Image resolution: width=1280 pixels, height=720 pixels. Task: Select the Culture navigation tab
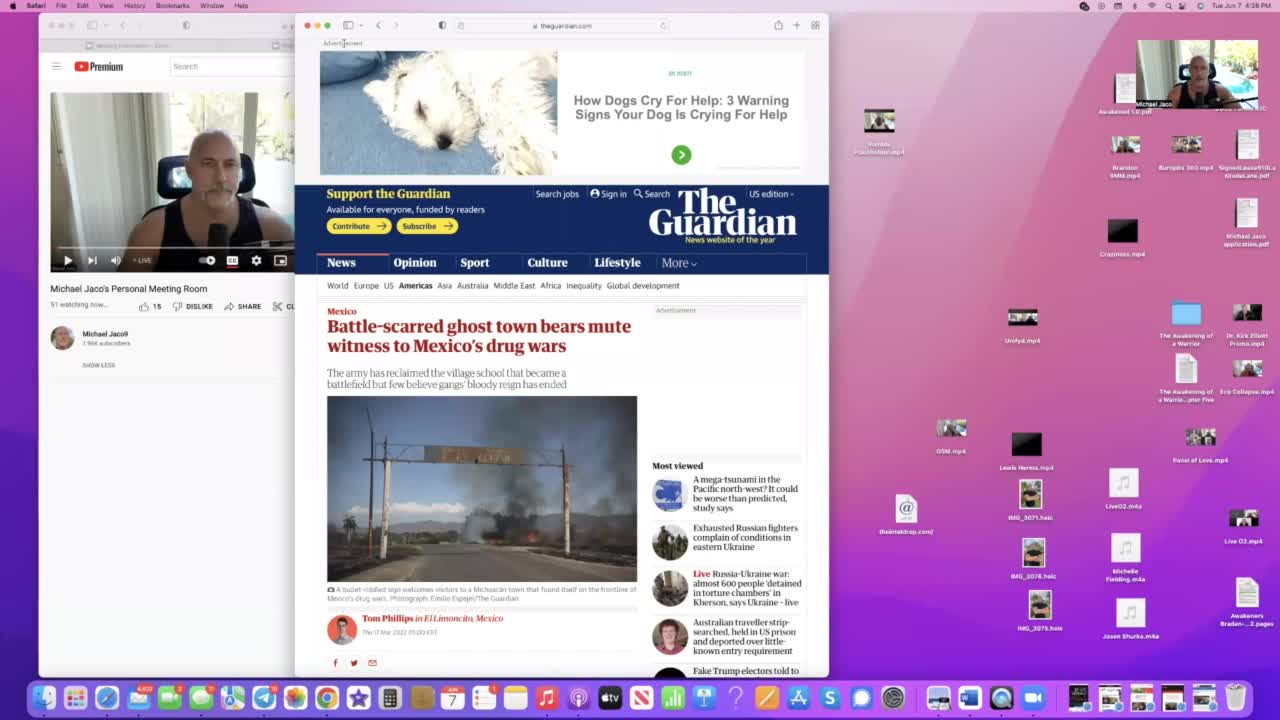pos(547,263)
